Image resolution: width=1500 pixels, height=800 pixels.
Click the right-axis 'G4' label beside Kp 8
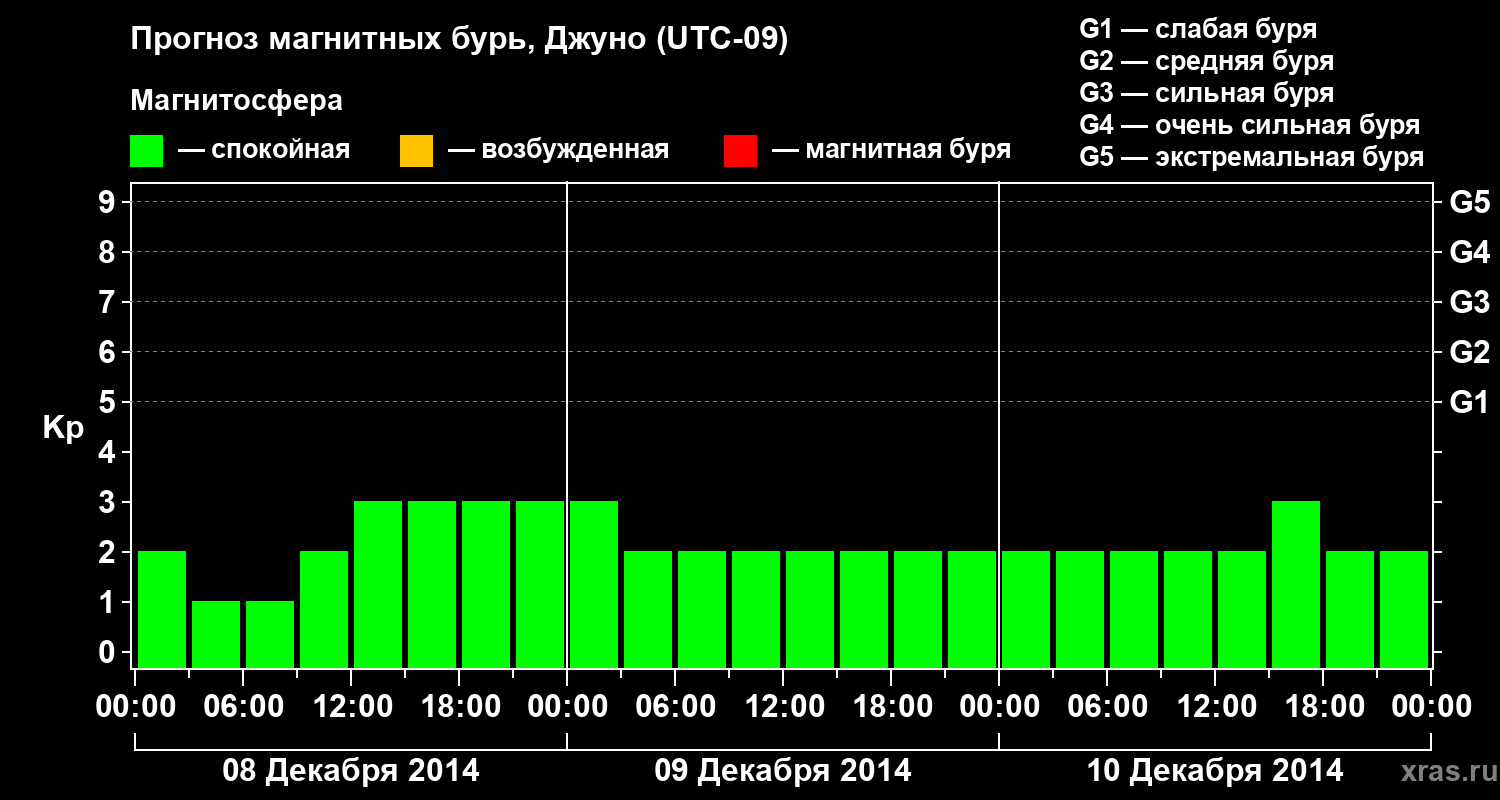pyautogui.click(x=1470, y=252)
